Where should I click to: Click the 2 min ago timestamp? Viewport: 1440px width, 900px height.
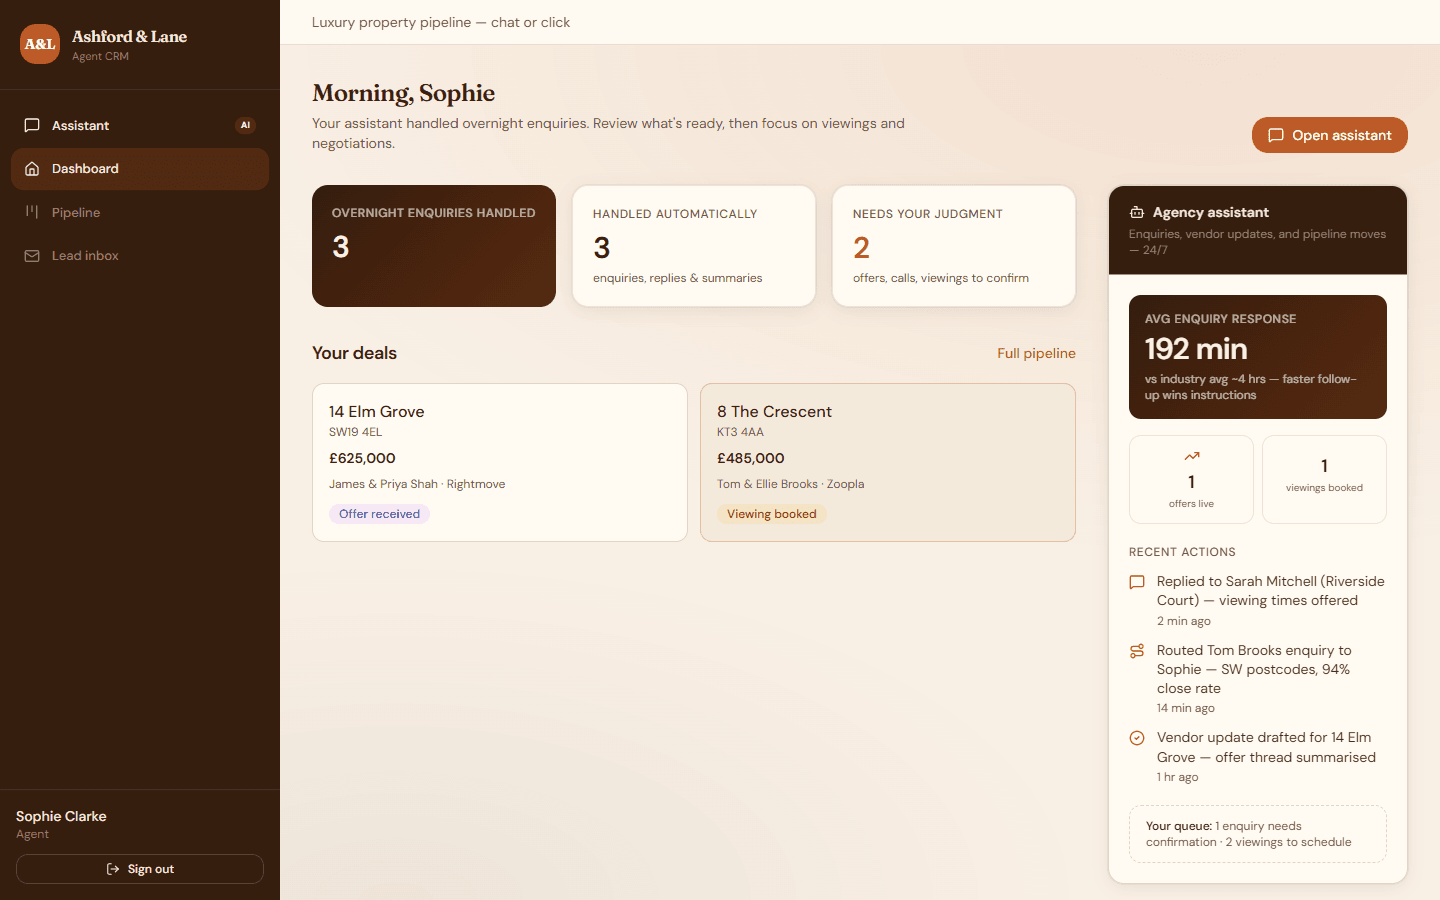1184,621
